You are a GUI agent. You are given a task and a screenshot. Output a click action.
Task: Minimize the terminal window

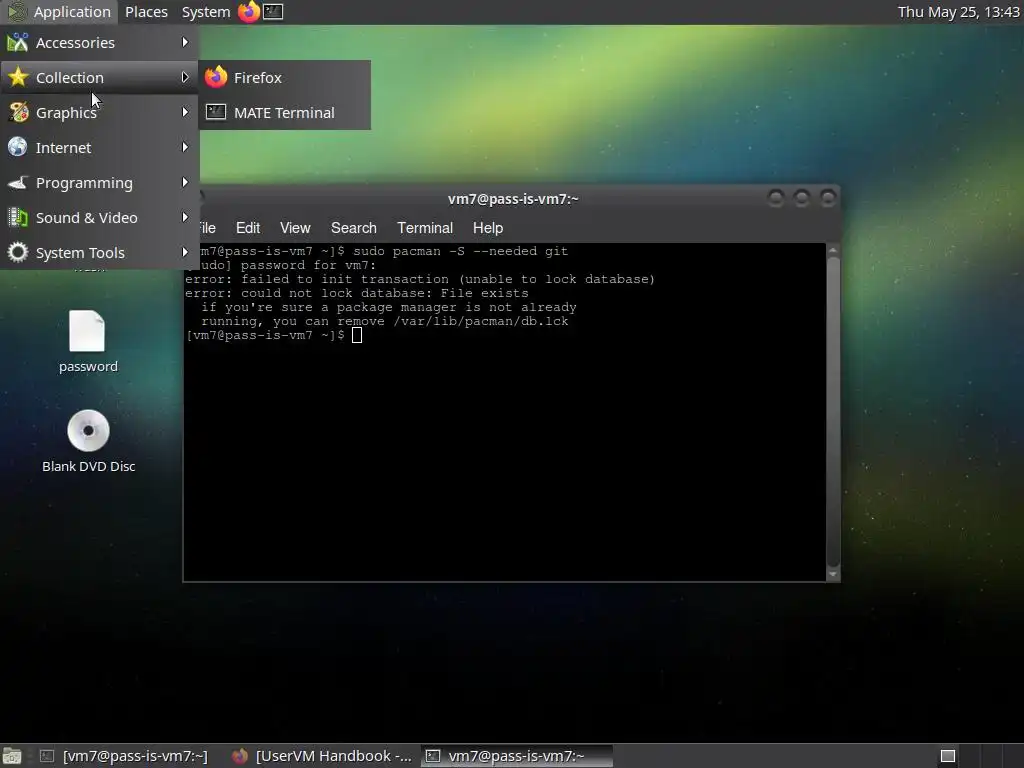click(x=776, y=198)
